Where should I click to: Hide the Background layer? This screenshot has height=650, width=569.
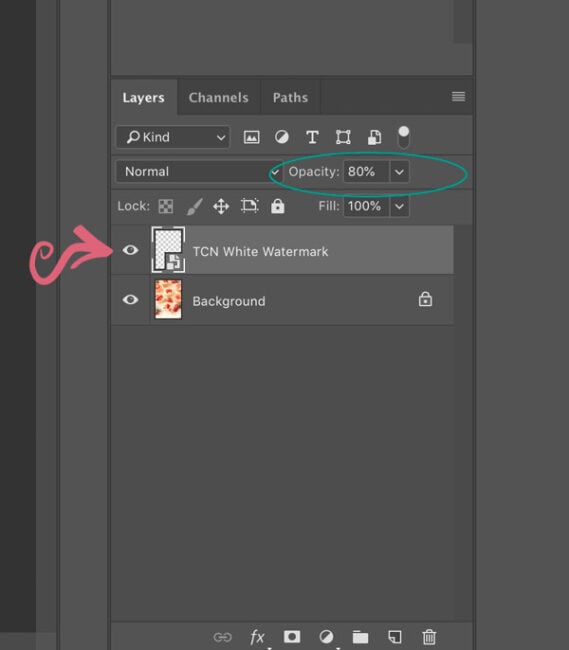coord(130,299)
